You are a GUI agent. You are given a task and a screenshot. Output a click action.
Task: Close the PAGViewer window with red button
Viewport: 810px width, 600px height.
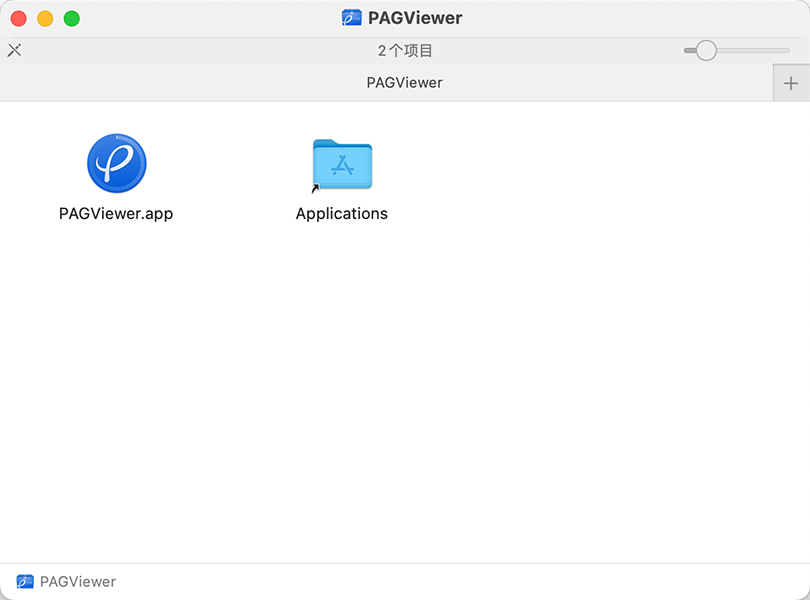coord(19,19)
